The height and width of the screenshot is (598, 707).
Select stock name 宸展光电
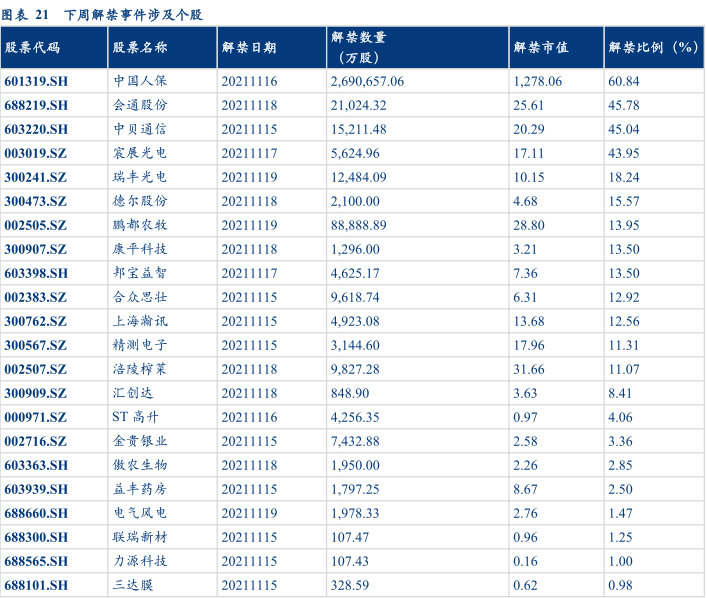coord(140,153)
